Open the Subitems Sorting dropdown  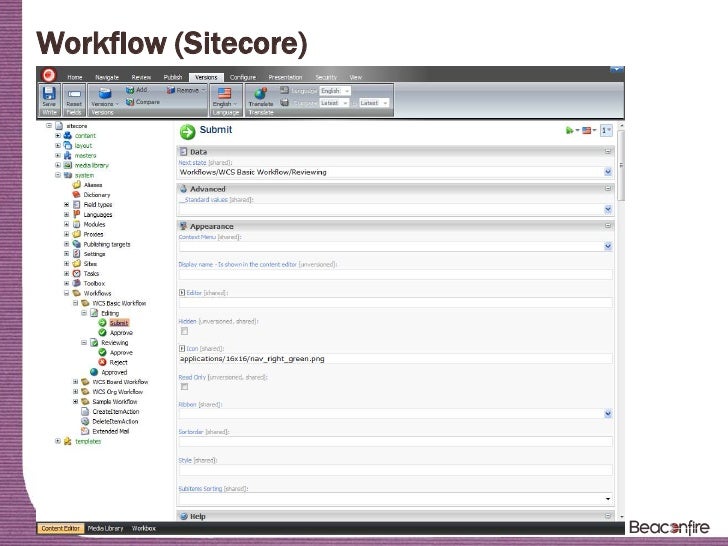[608, 499]
